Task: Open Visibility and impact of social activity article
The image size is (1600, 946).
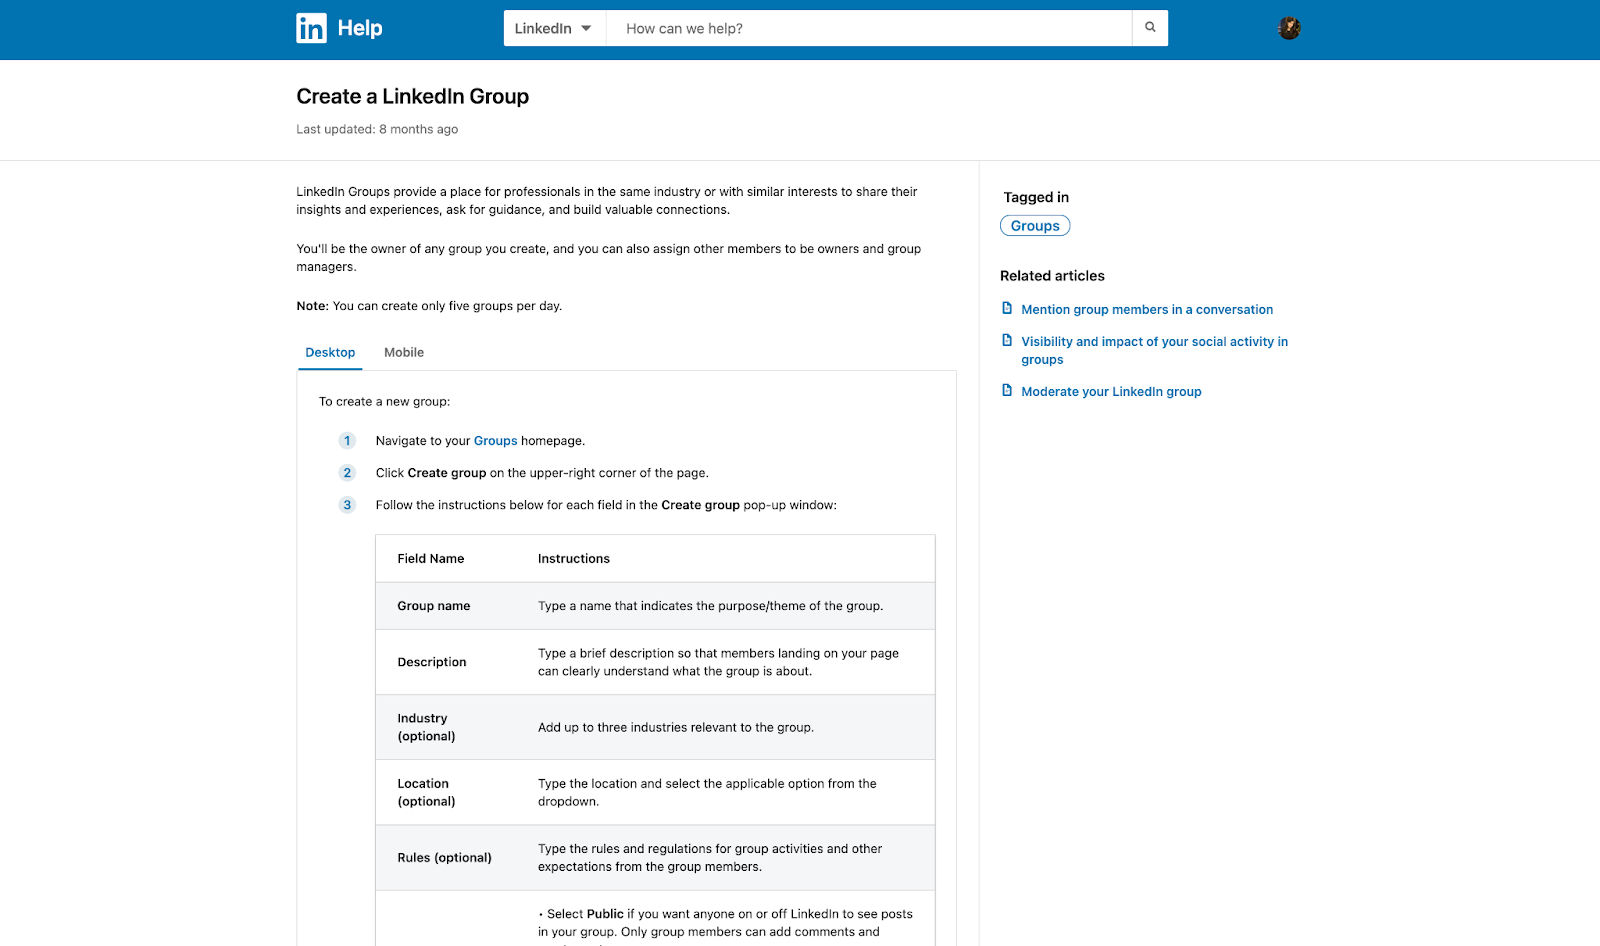Action: (x=1154, y=351)
